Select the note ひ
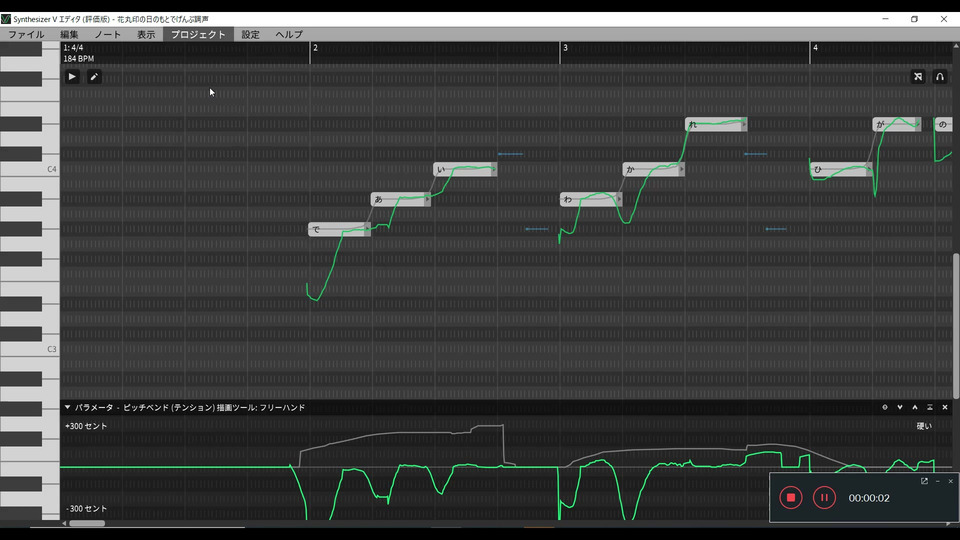Image resolution: width=960 pixels, height=540 pixels. pos(841,169)
